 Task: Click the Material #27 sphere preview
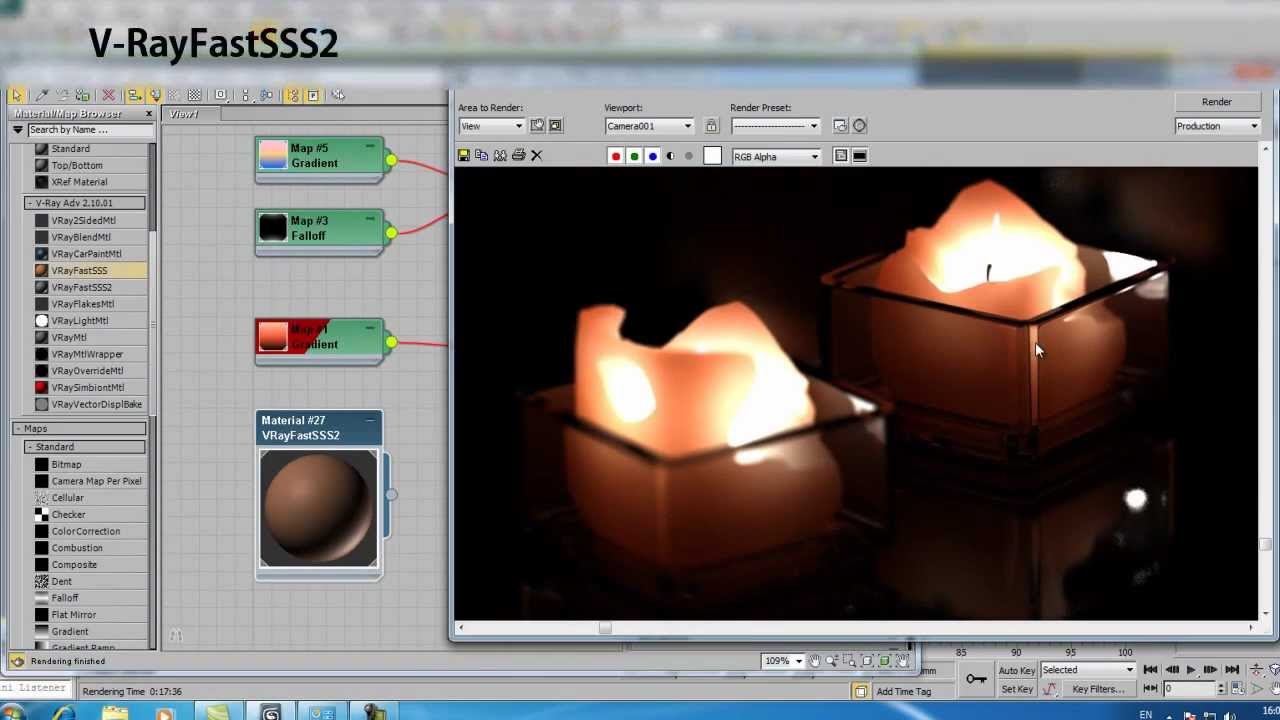click(x=319, y=508)
